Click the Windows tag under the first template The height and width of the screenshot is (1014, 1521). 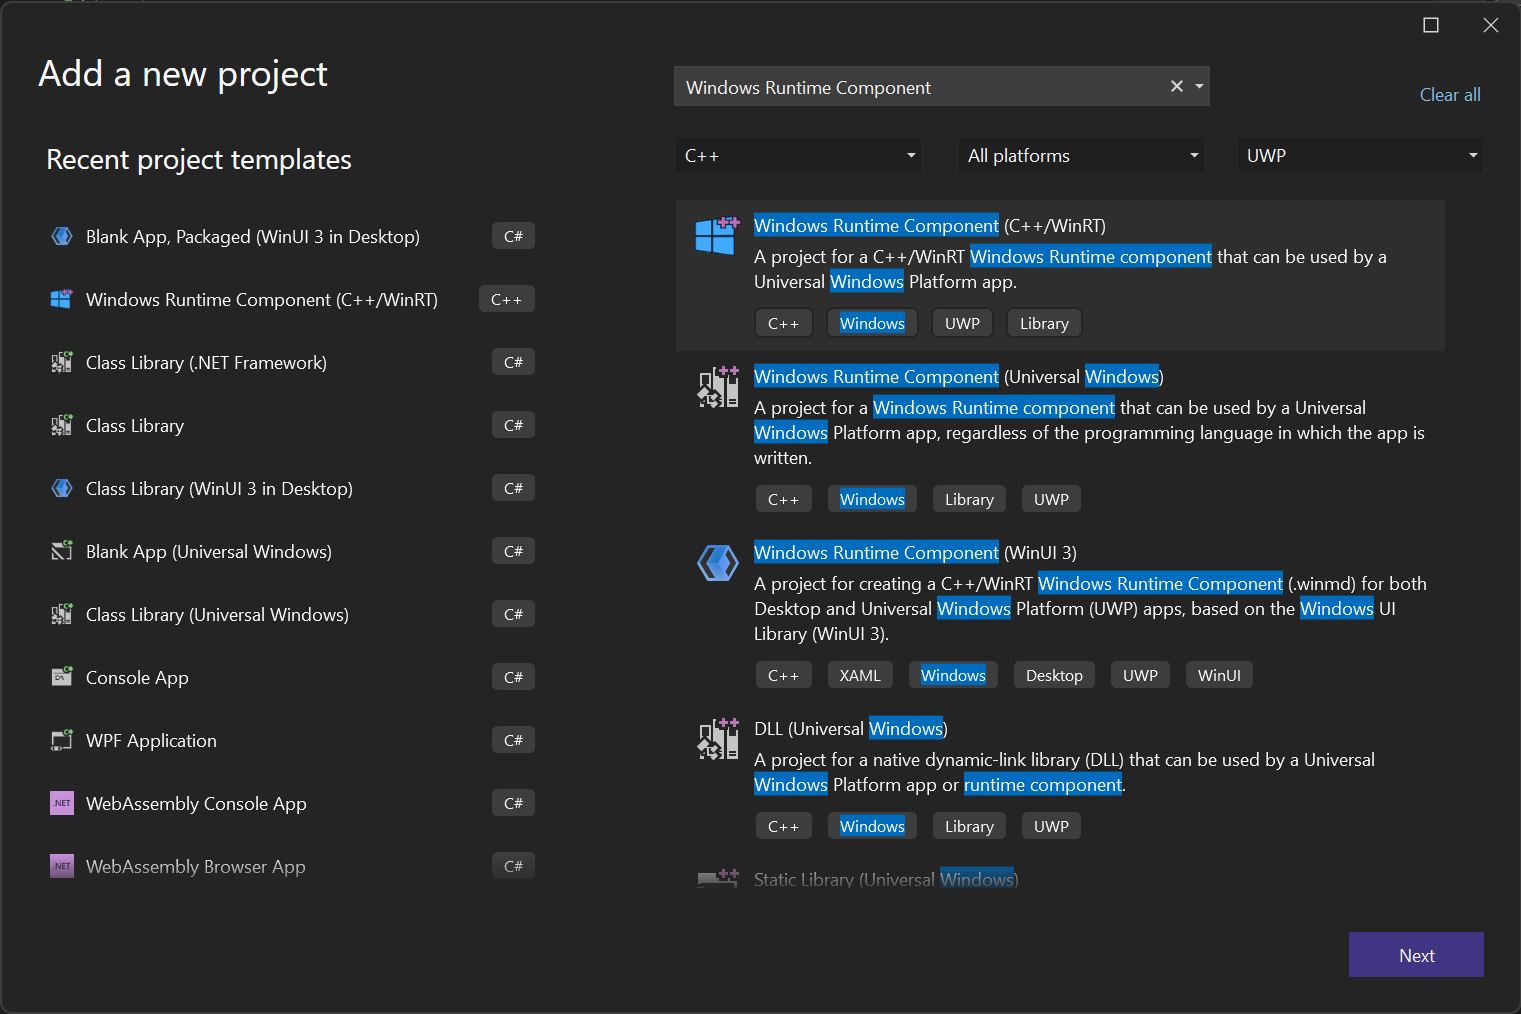871,322
